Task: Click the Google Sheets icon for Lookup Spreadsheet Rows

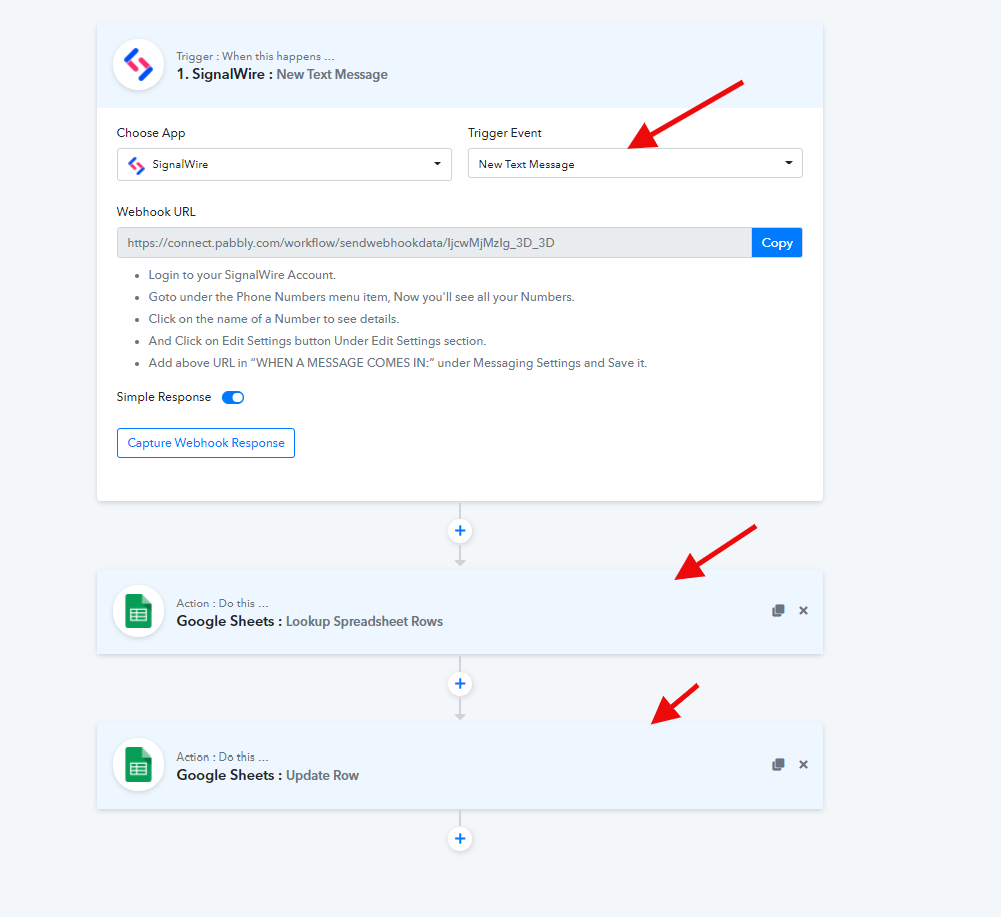Action: point(138,611)
